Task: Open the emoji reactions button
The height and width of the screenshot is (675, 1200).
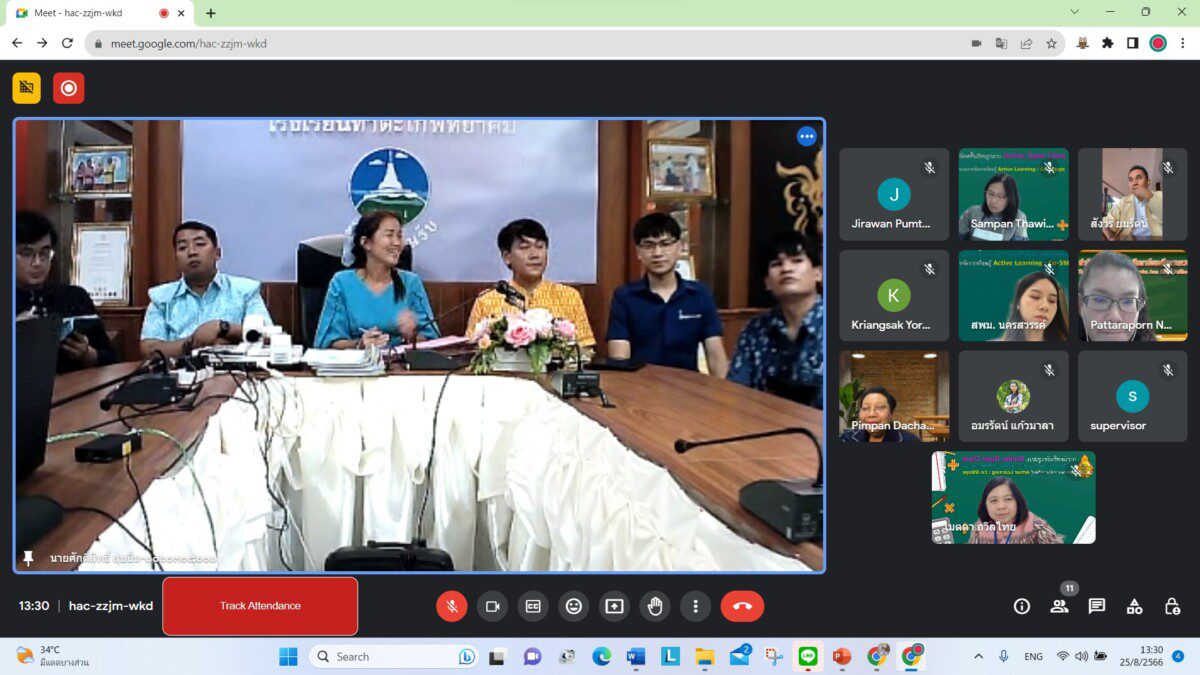Action: pos(573,606)
